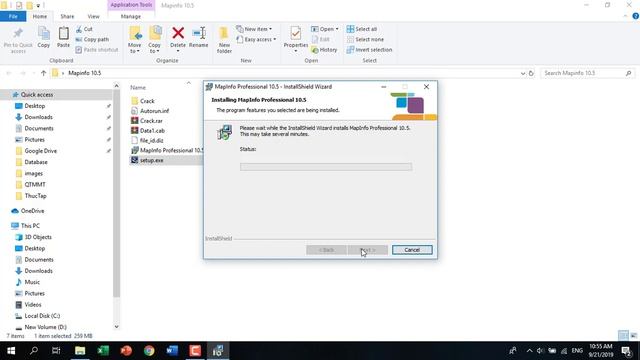The height and width of the screenshot is (360, 640).
Task: Switch to the Manage ribbon tab
Action: [131, 16]
